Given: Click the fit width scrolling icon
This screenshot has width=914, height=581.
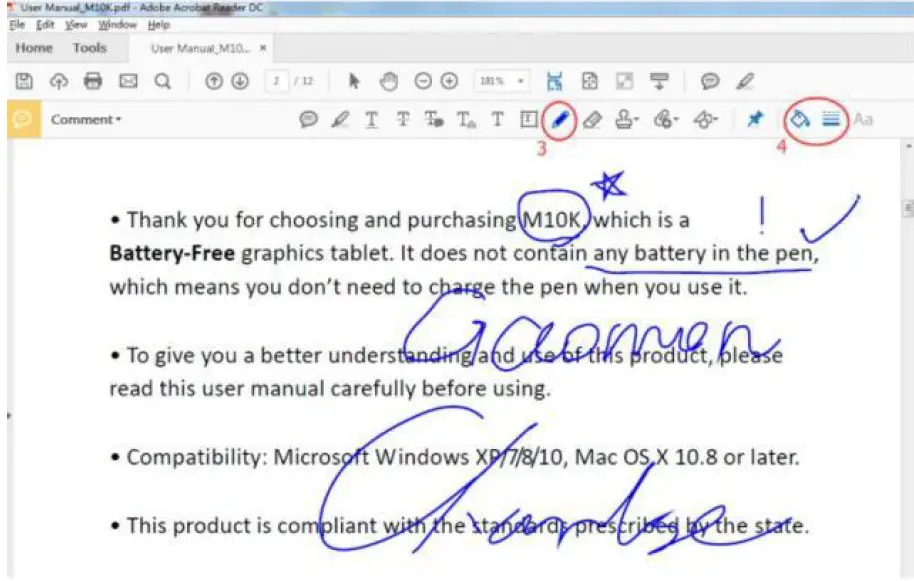Looking at the screenshot, I should tap(554, 81).
